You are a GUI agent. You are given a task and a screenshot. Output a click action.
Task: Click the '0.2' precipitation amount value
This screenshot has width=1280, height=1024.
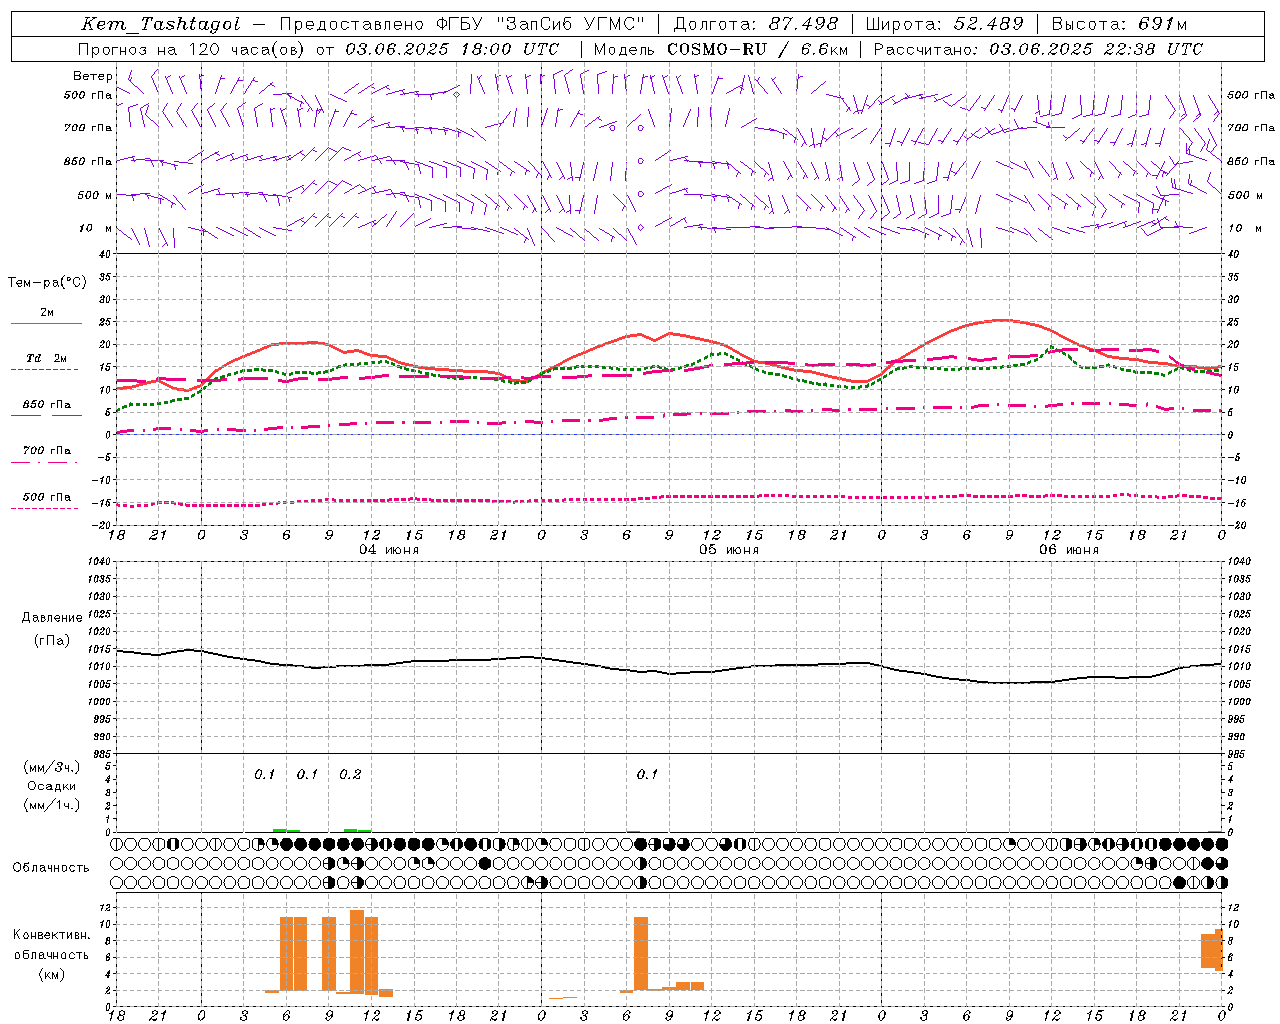350,775
